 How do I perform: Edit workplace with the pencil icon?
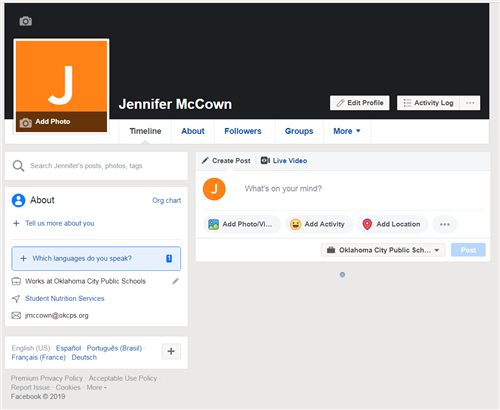175,281
